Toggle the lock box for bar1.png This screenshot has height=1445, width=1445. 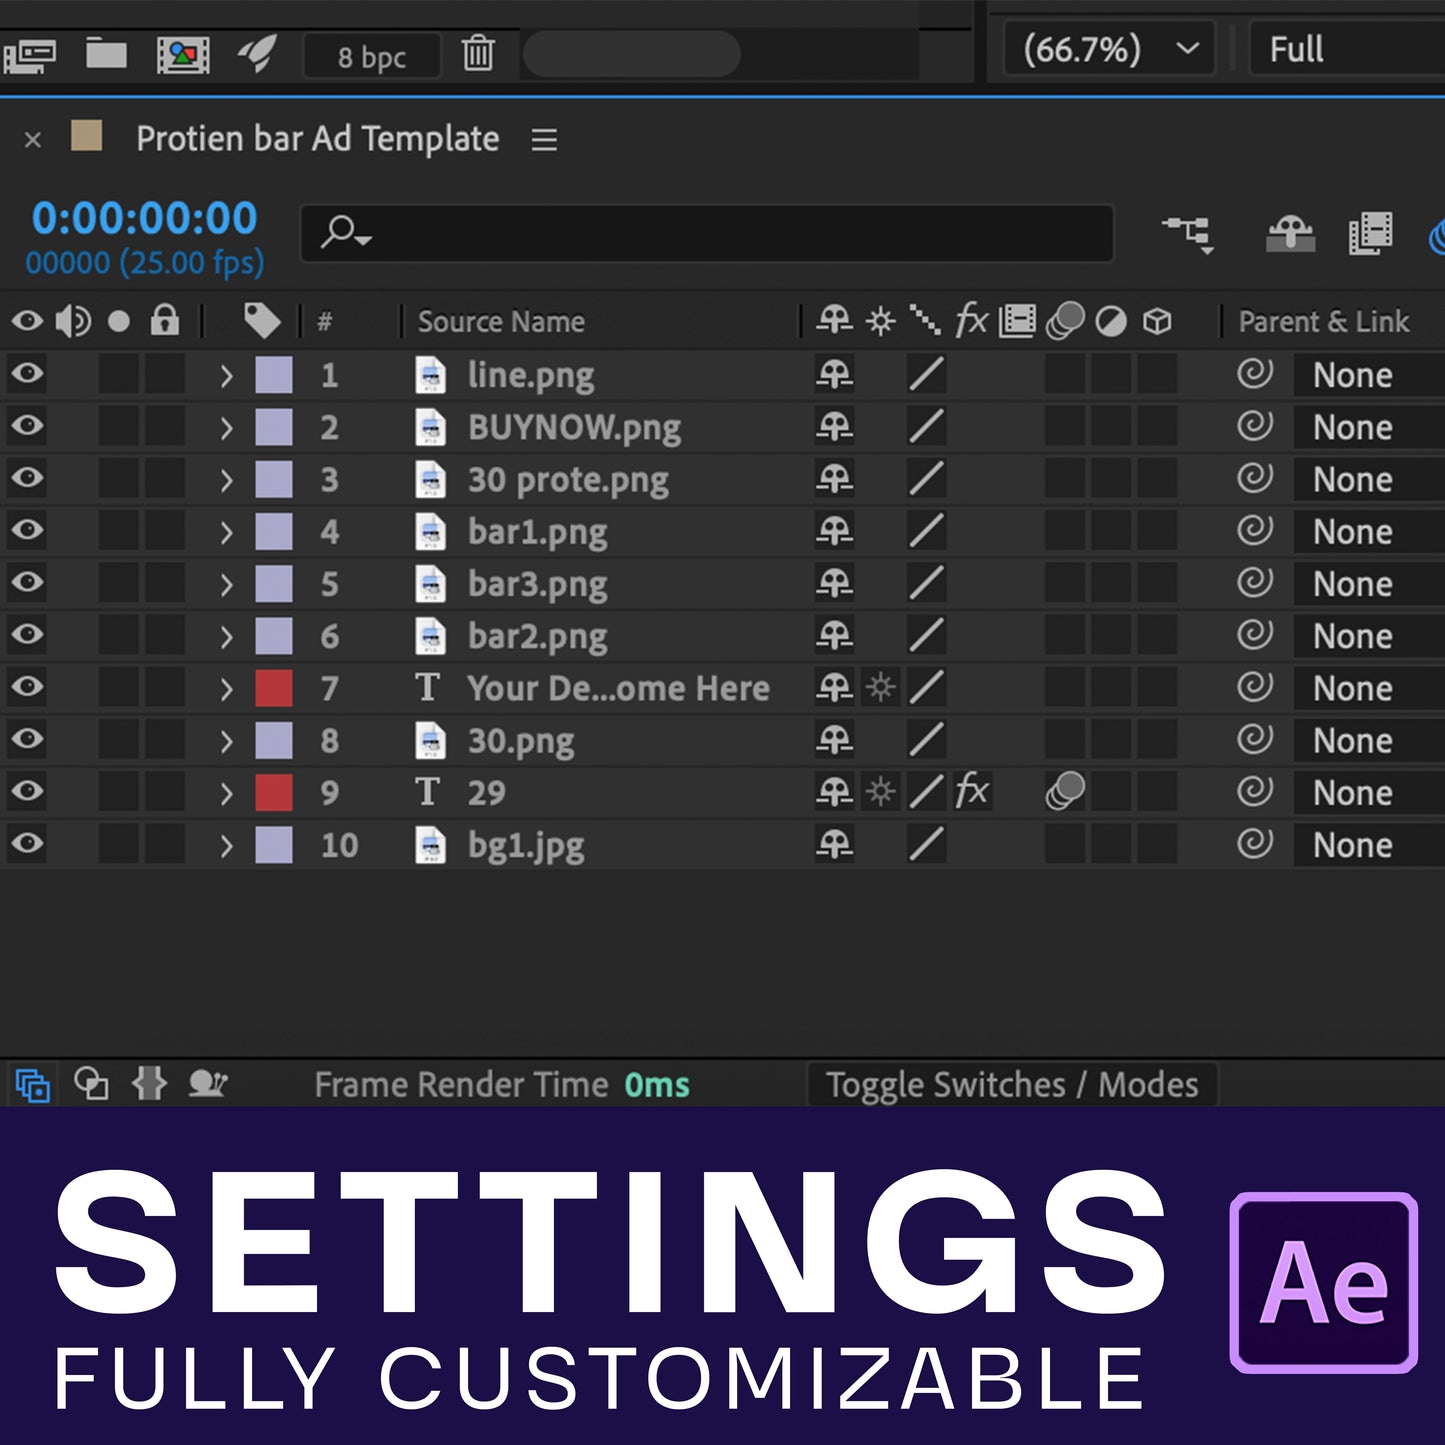165,531
